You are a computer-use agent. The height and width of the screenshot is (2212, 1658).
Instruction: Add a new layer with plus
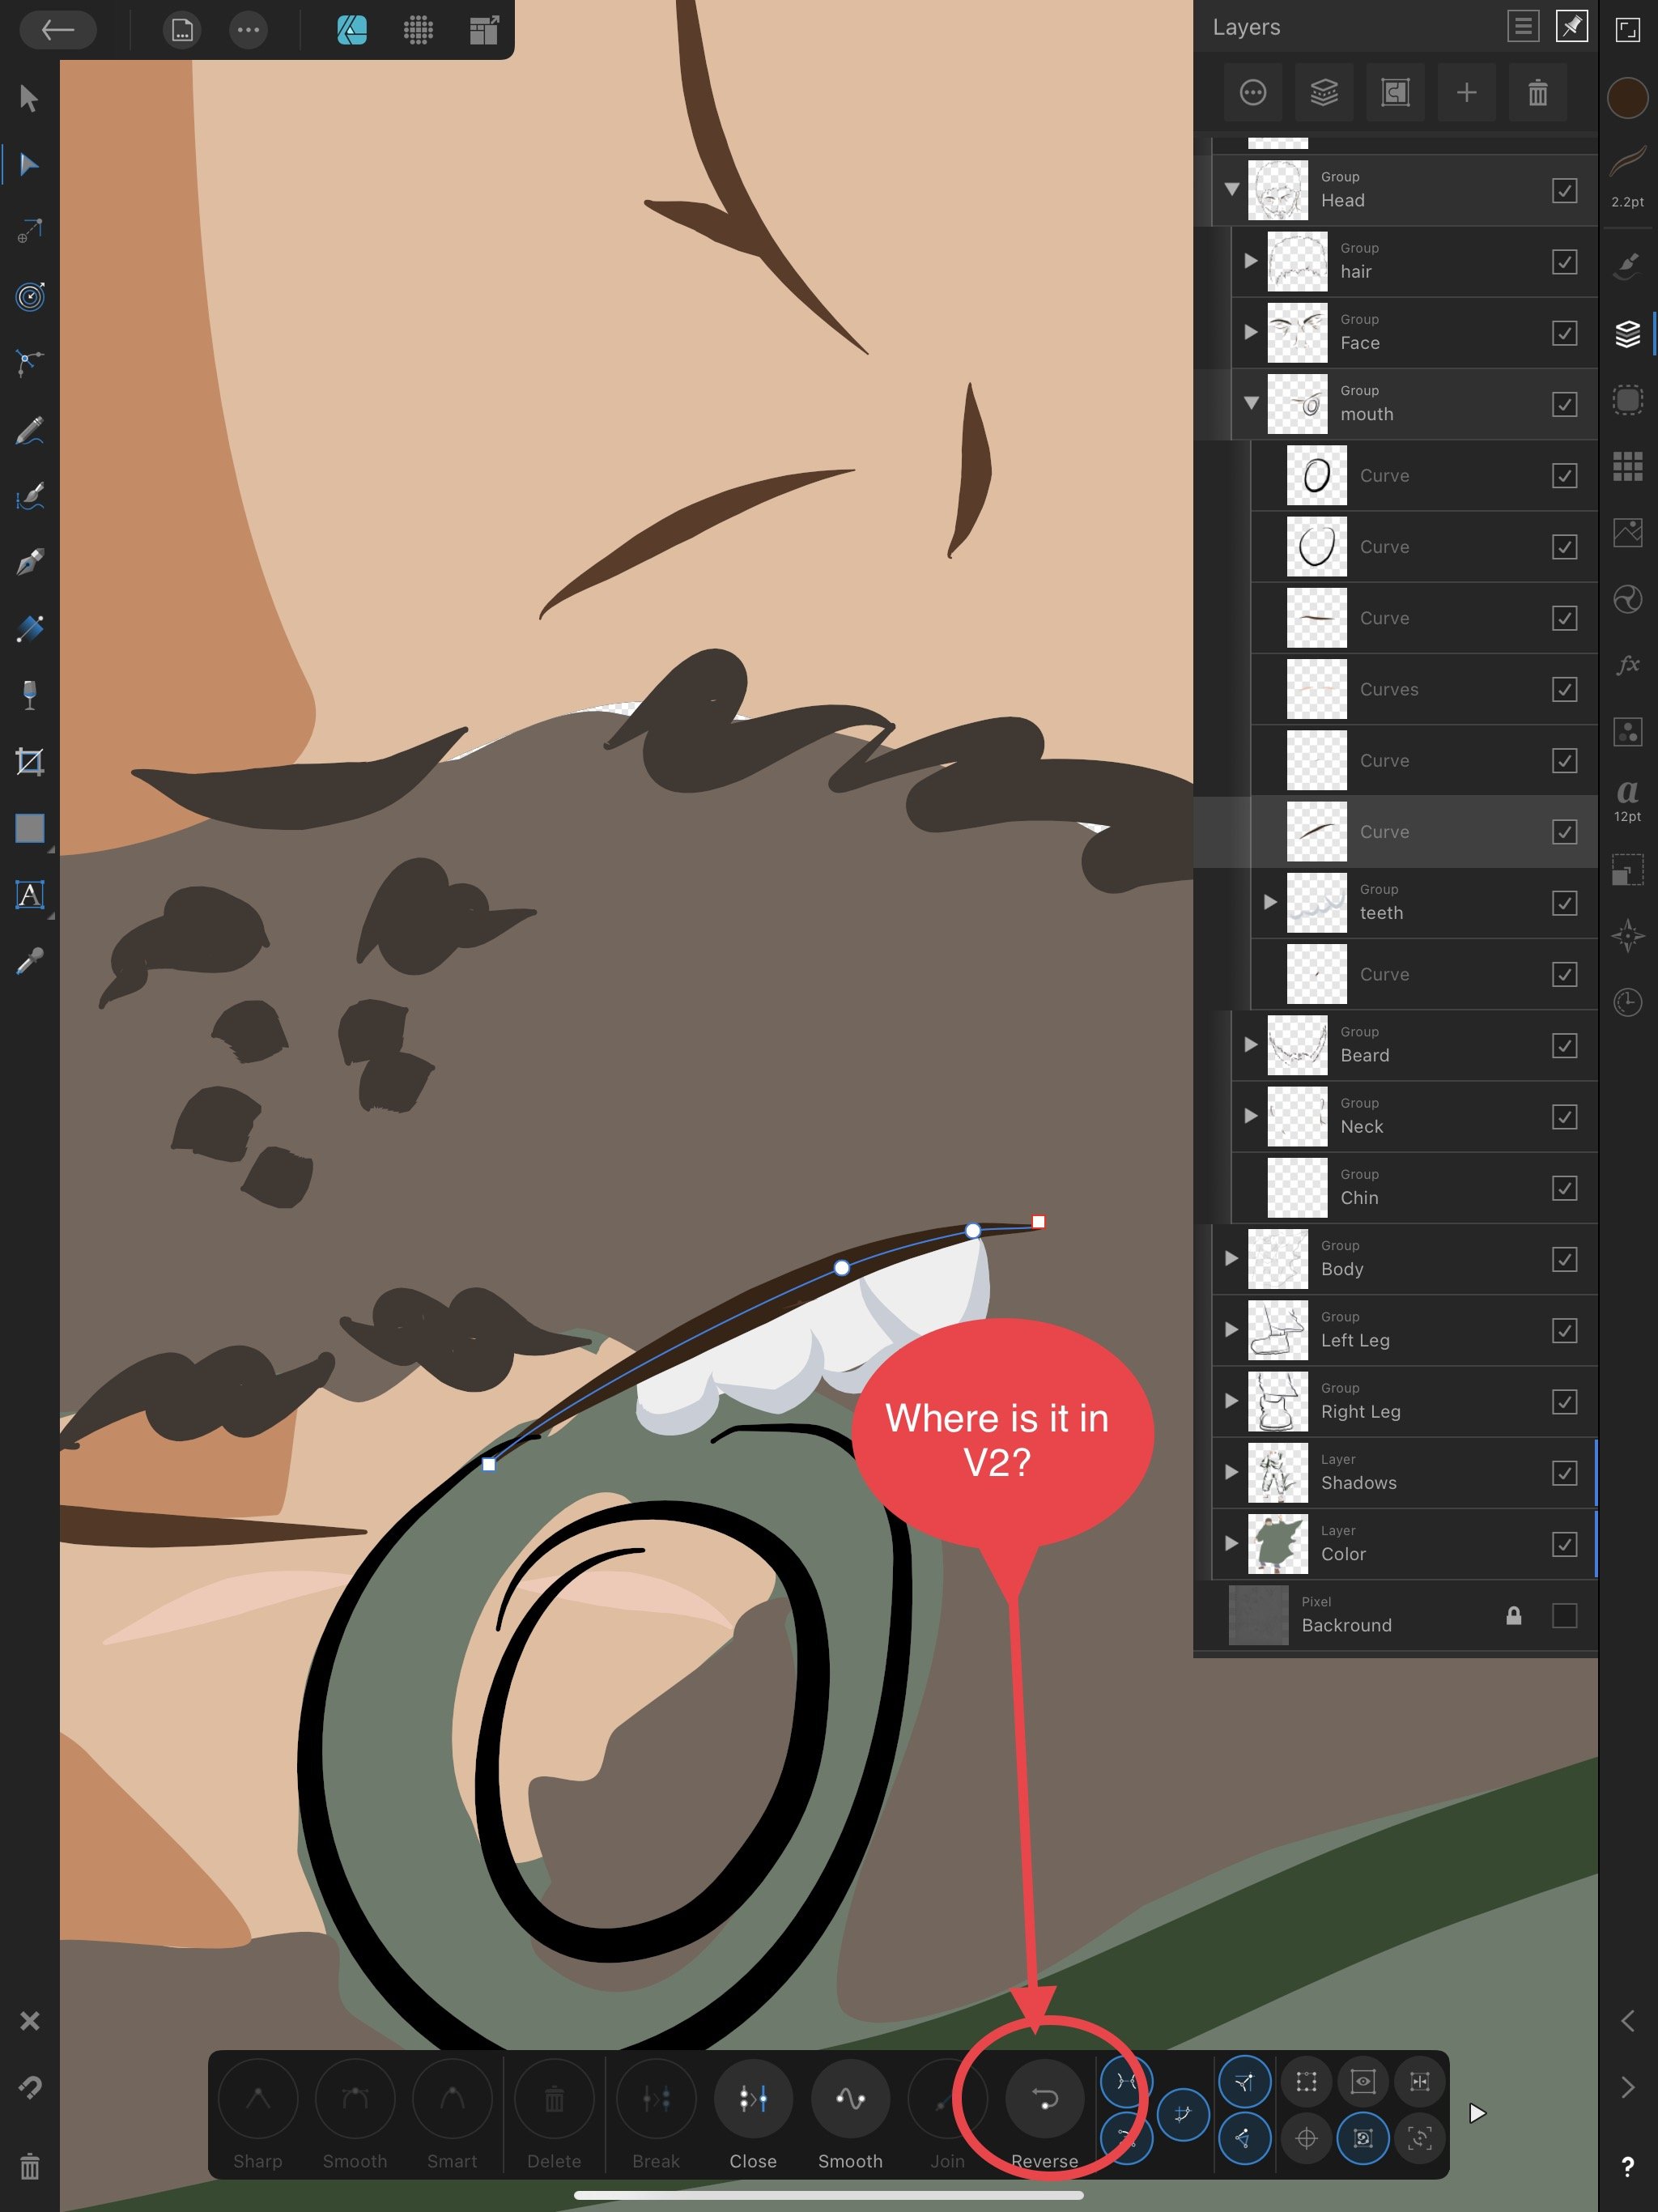(1466, 93)
